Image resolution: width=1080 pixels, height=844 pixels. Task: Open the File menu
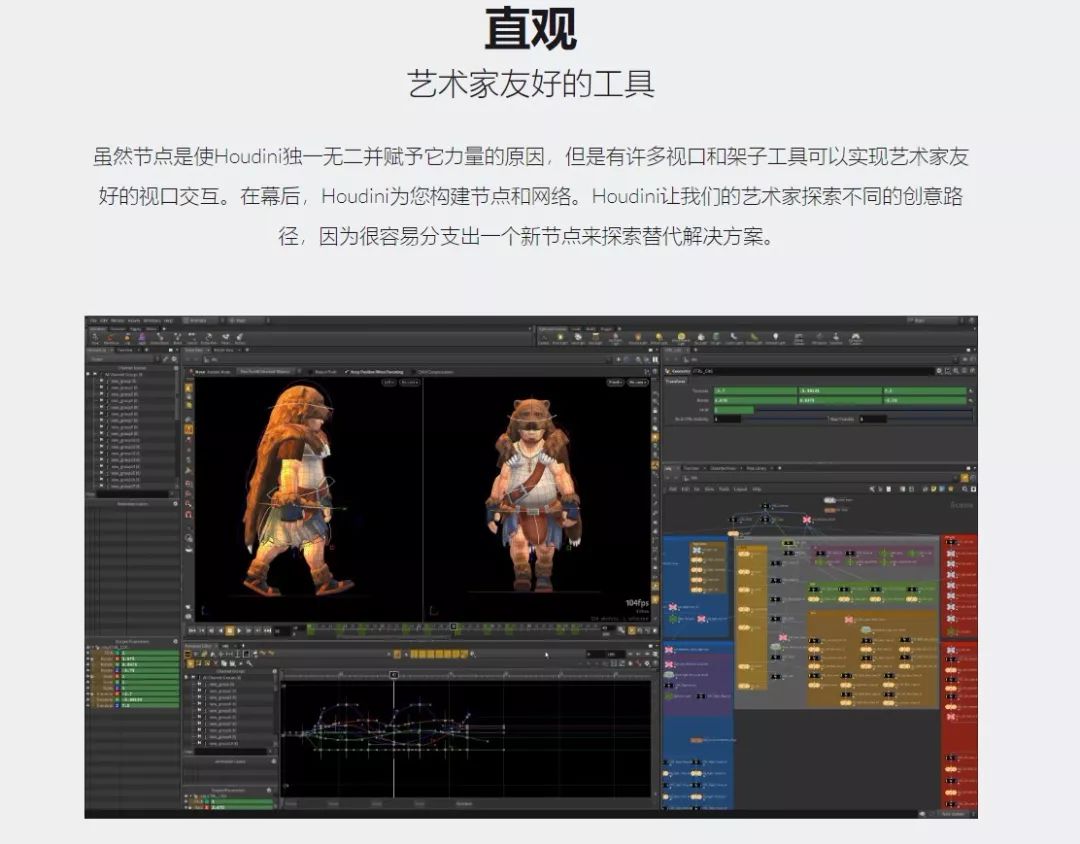[93, 321]
